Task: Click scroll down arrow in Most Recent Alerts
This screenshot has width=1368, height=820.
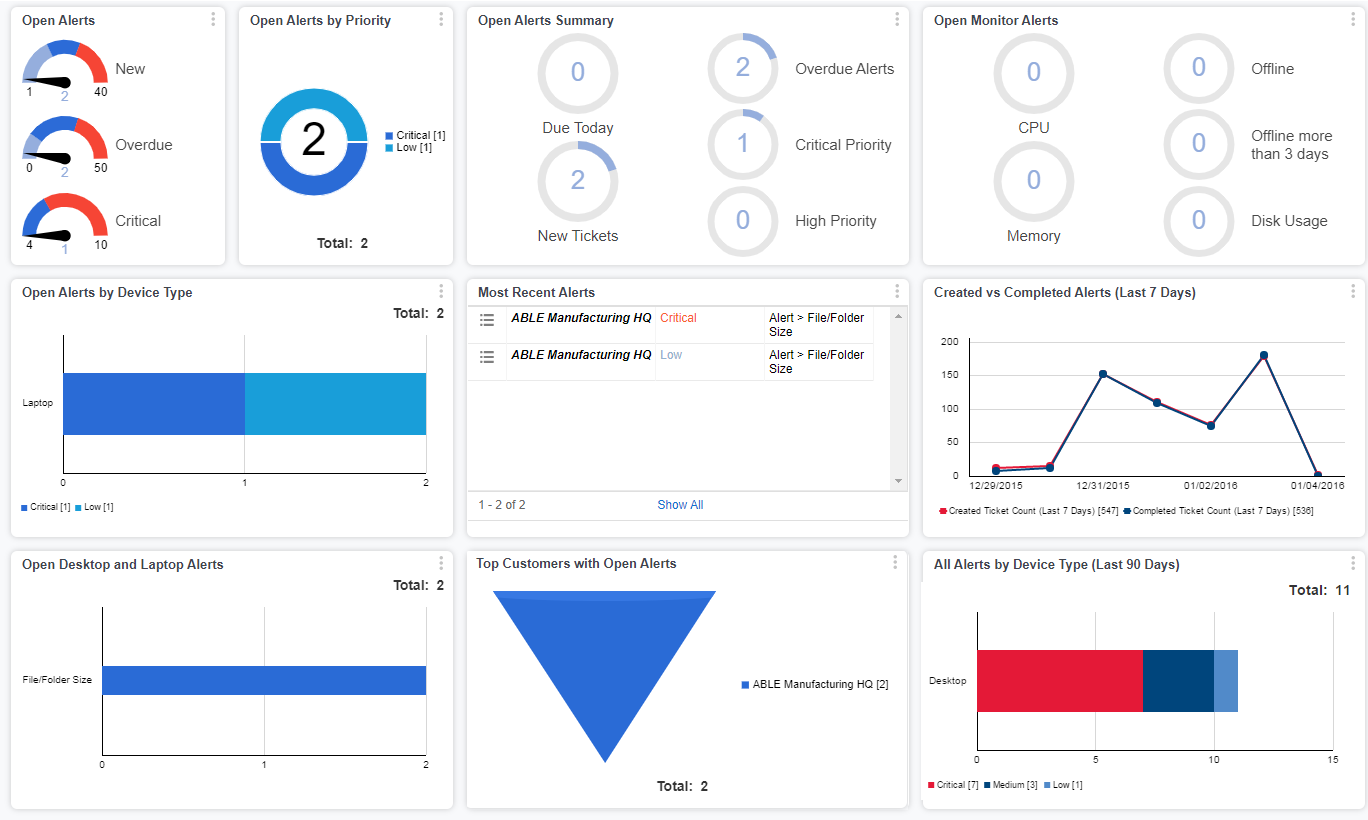Action: pos(898,481)
